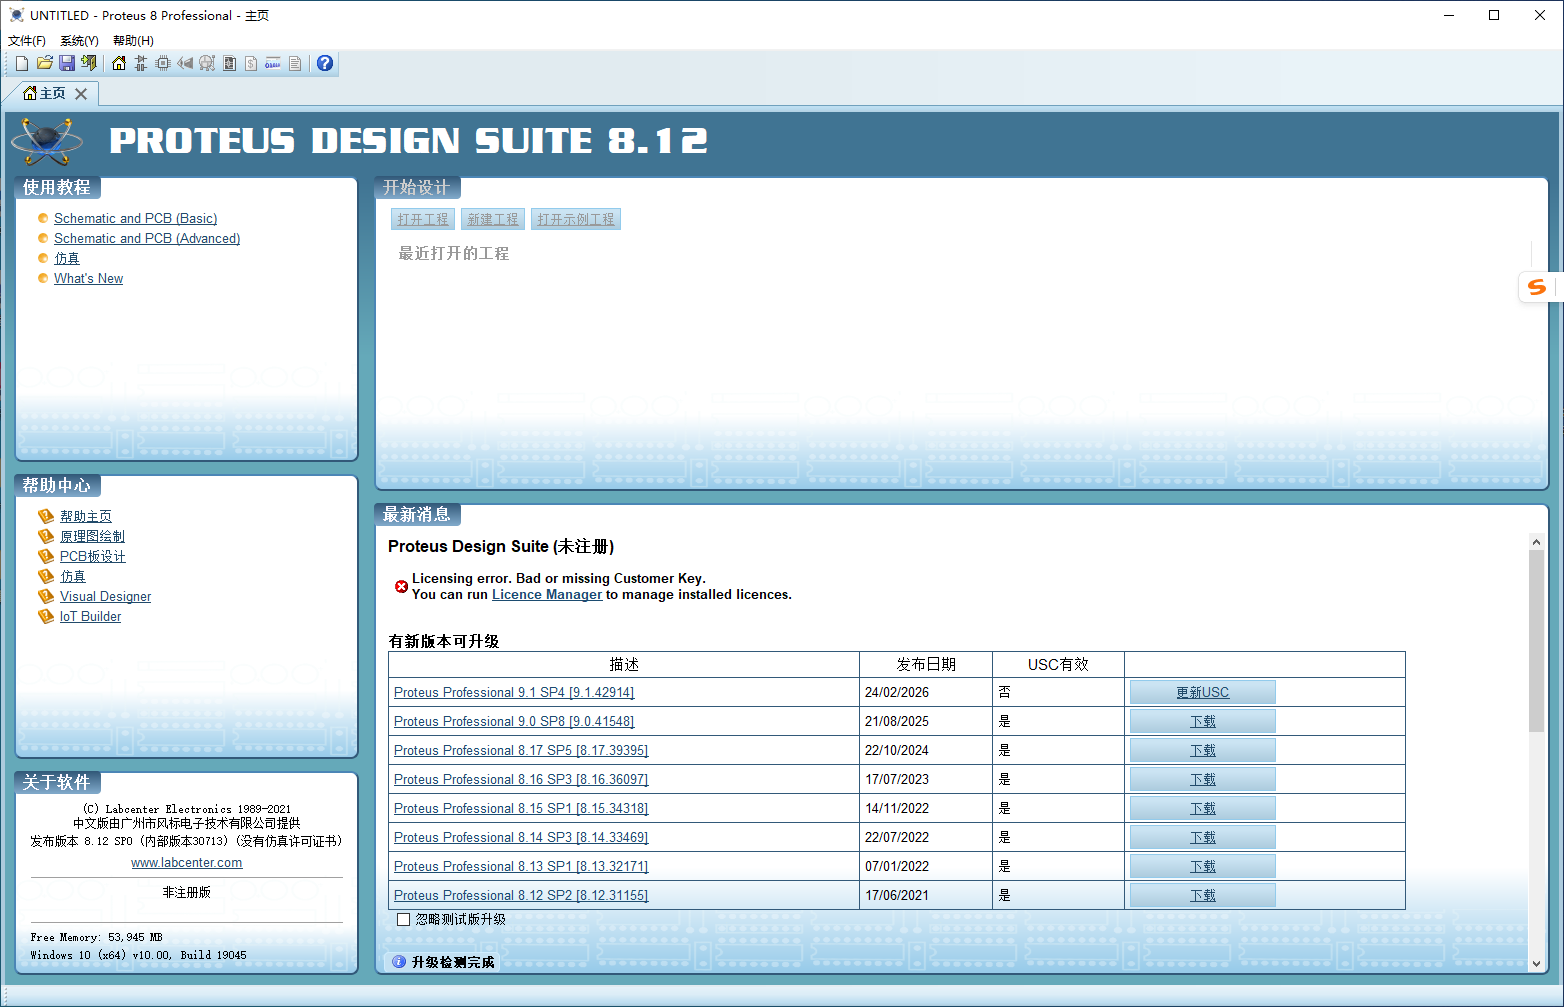Open the Licence Manager link
The width and height of the screenshot is (1564, 1007).
547,594
